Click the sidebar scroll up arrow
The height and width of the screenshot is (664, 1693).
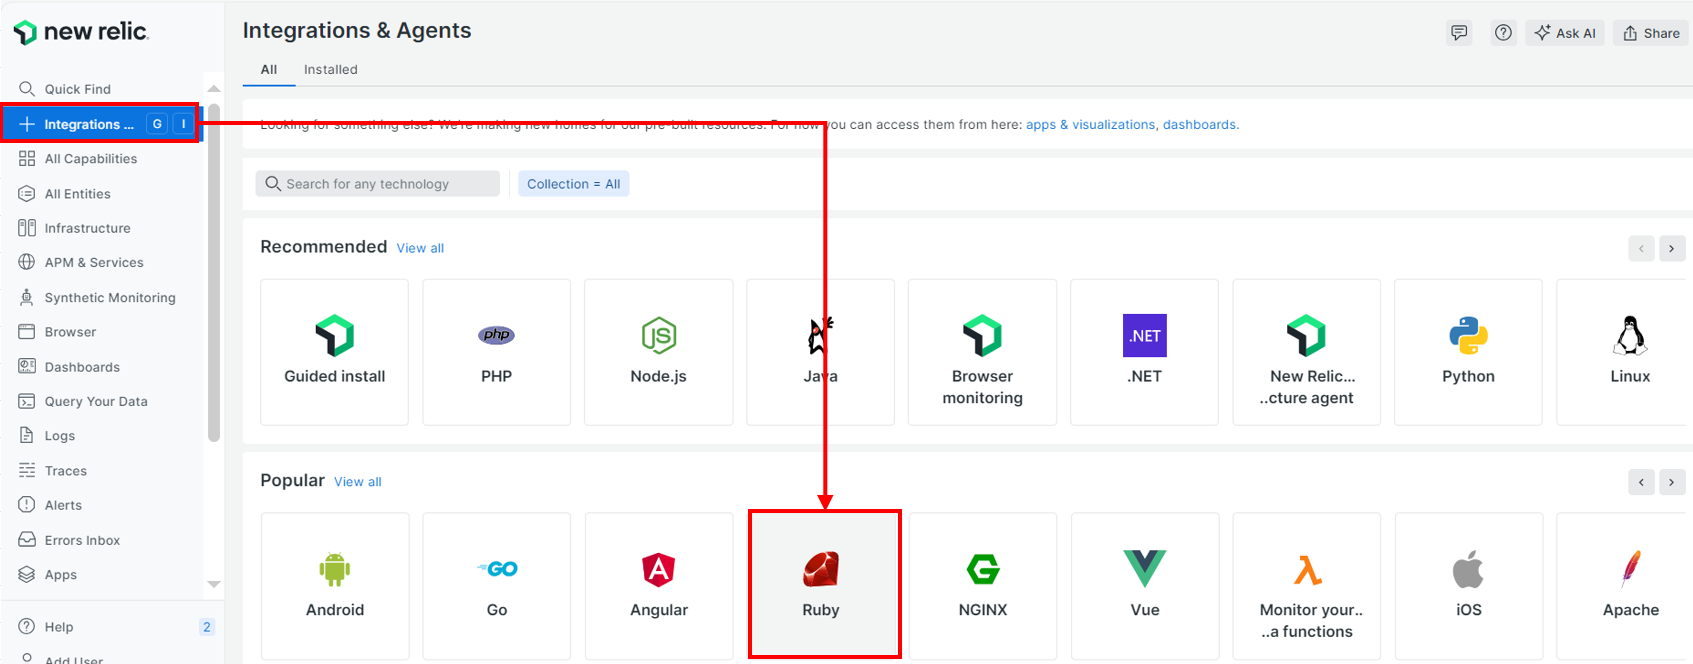coord(213,89)
